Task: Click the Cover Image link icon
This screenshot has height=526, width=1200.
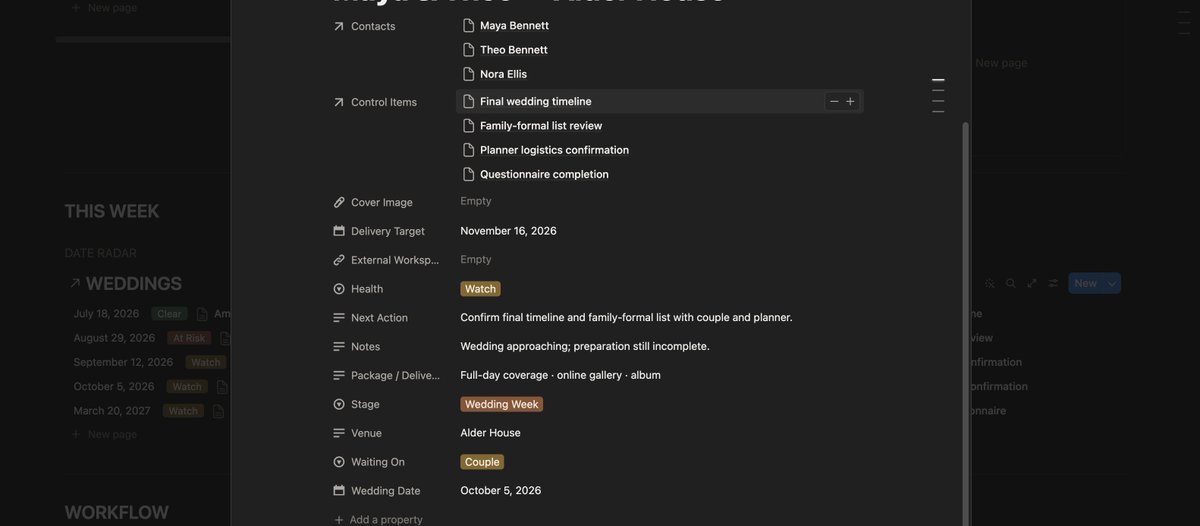Action: pos(339,202)
